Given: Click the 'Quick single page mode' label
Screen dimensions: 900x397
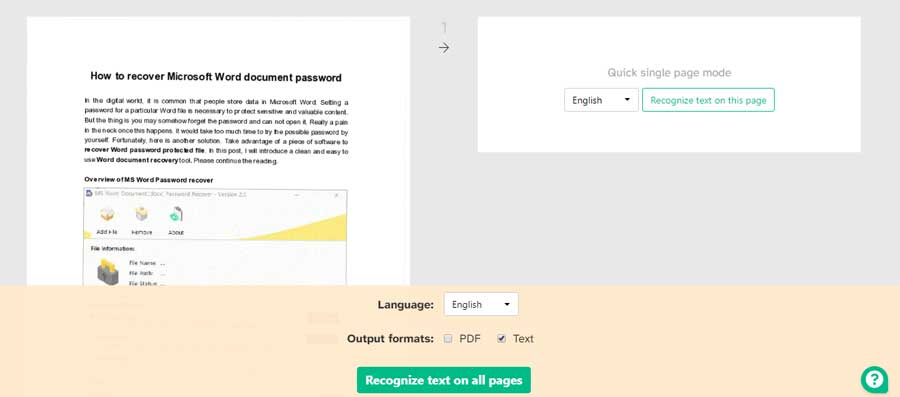Looking at the screenshot, I should coord(669,73).
